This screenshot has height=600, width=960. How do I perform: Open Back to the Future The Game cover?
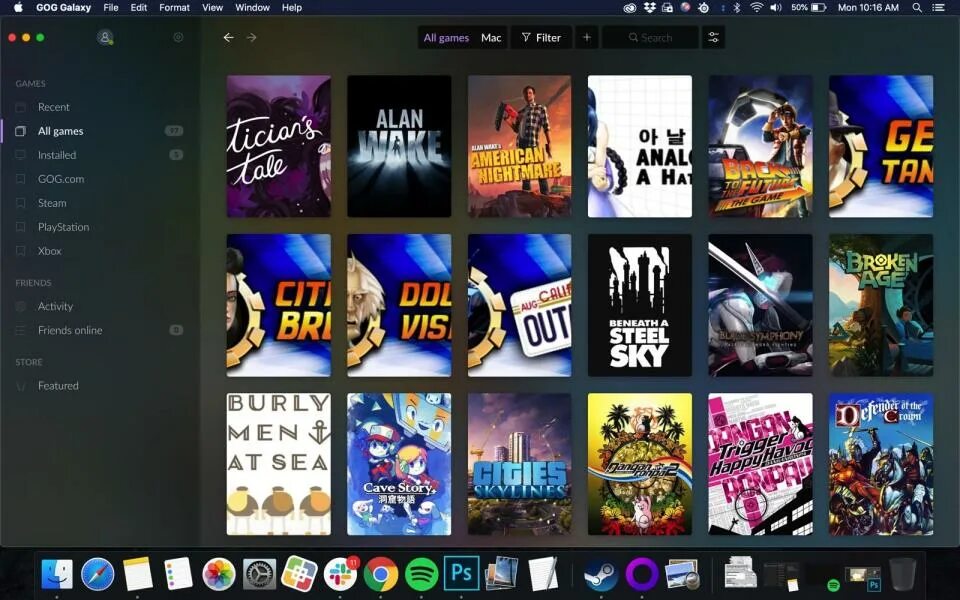point(760,146)
